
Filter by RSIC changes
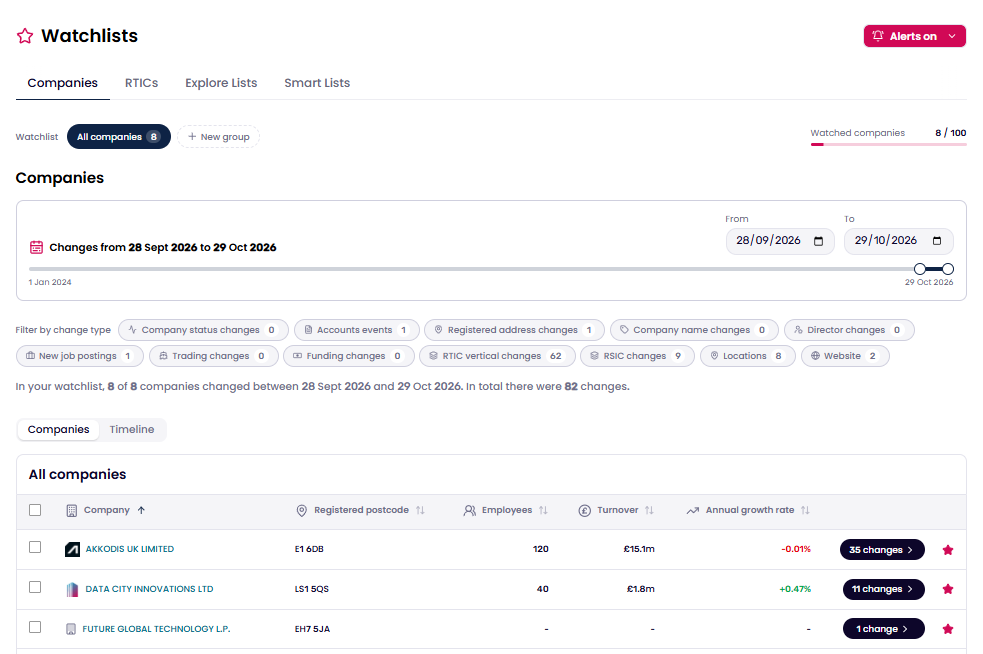637,356
